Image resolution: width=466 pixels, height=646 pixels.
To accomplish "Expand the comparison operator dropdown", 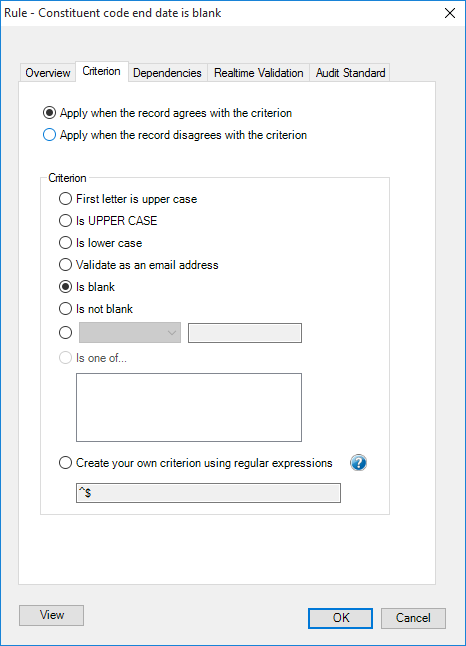I will click(130, 332).
